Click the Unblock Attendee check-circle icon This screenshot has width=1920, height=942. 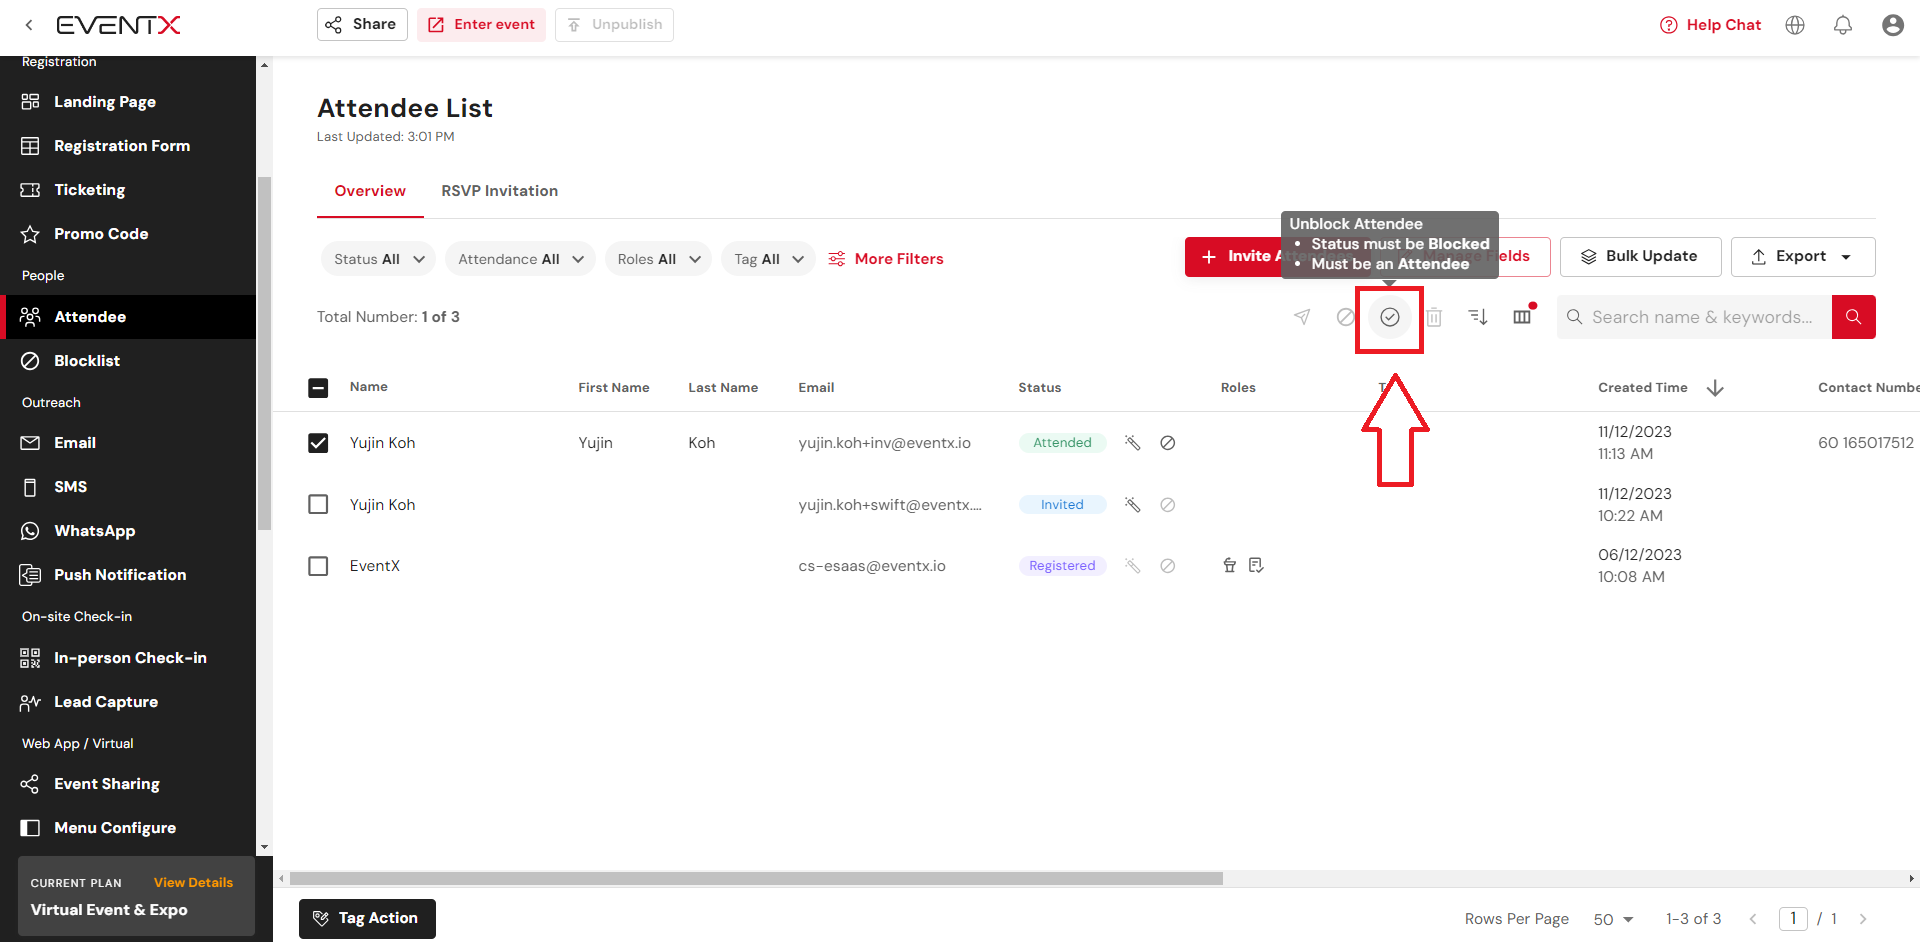pyautogui.click(x=1389, y=317)
